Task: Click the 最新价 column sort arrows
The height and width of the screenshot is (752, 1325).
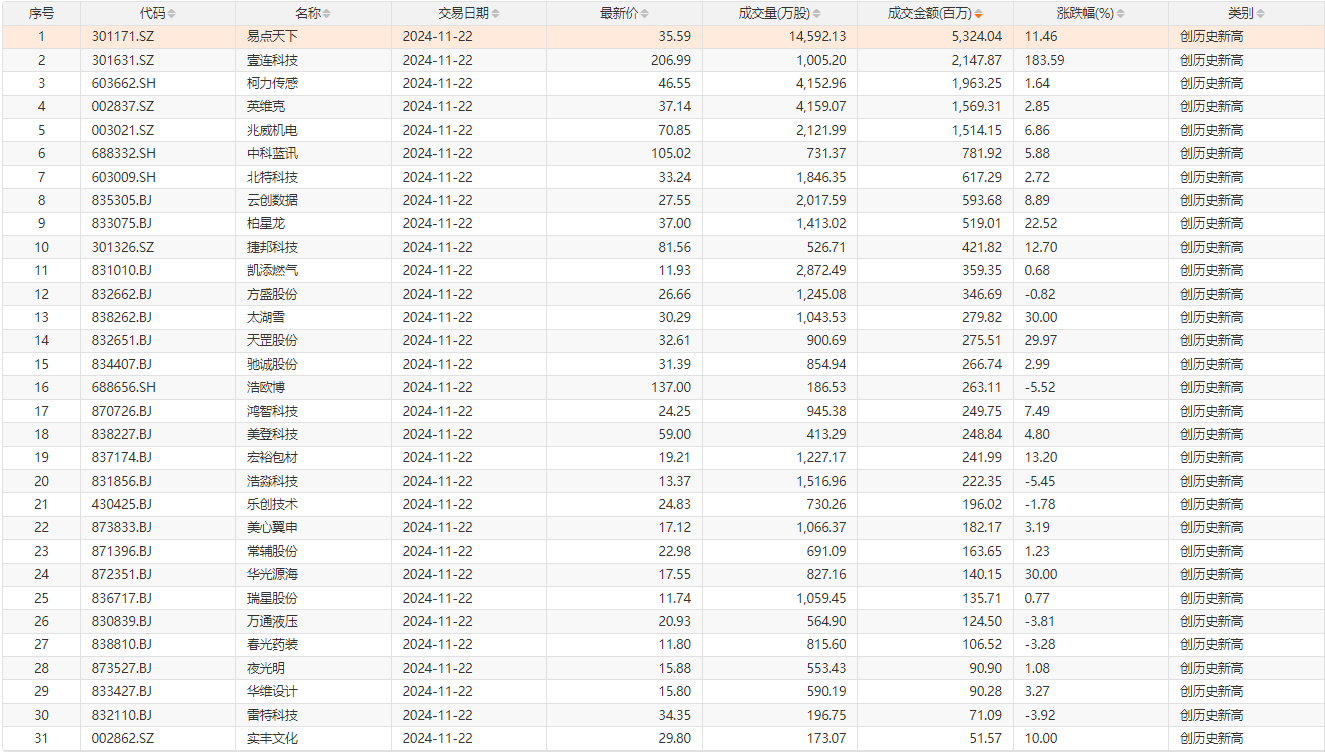Action: pyautogui.click(x=644, y=14)
